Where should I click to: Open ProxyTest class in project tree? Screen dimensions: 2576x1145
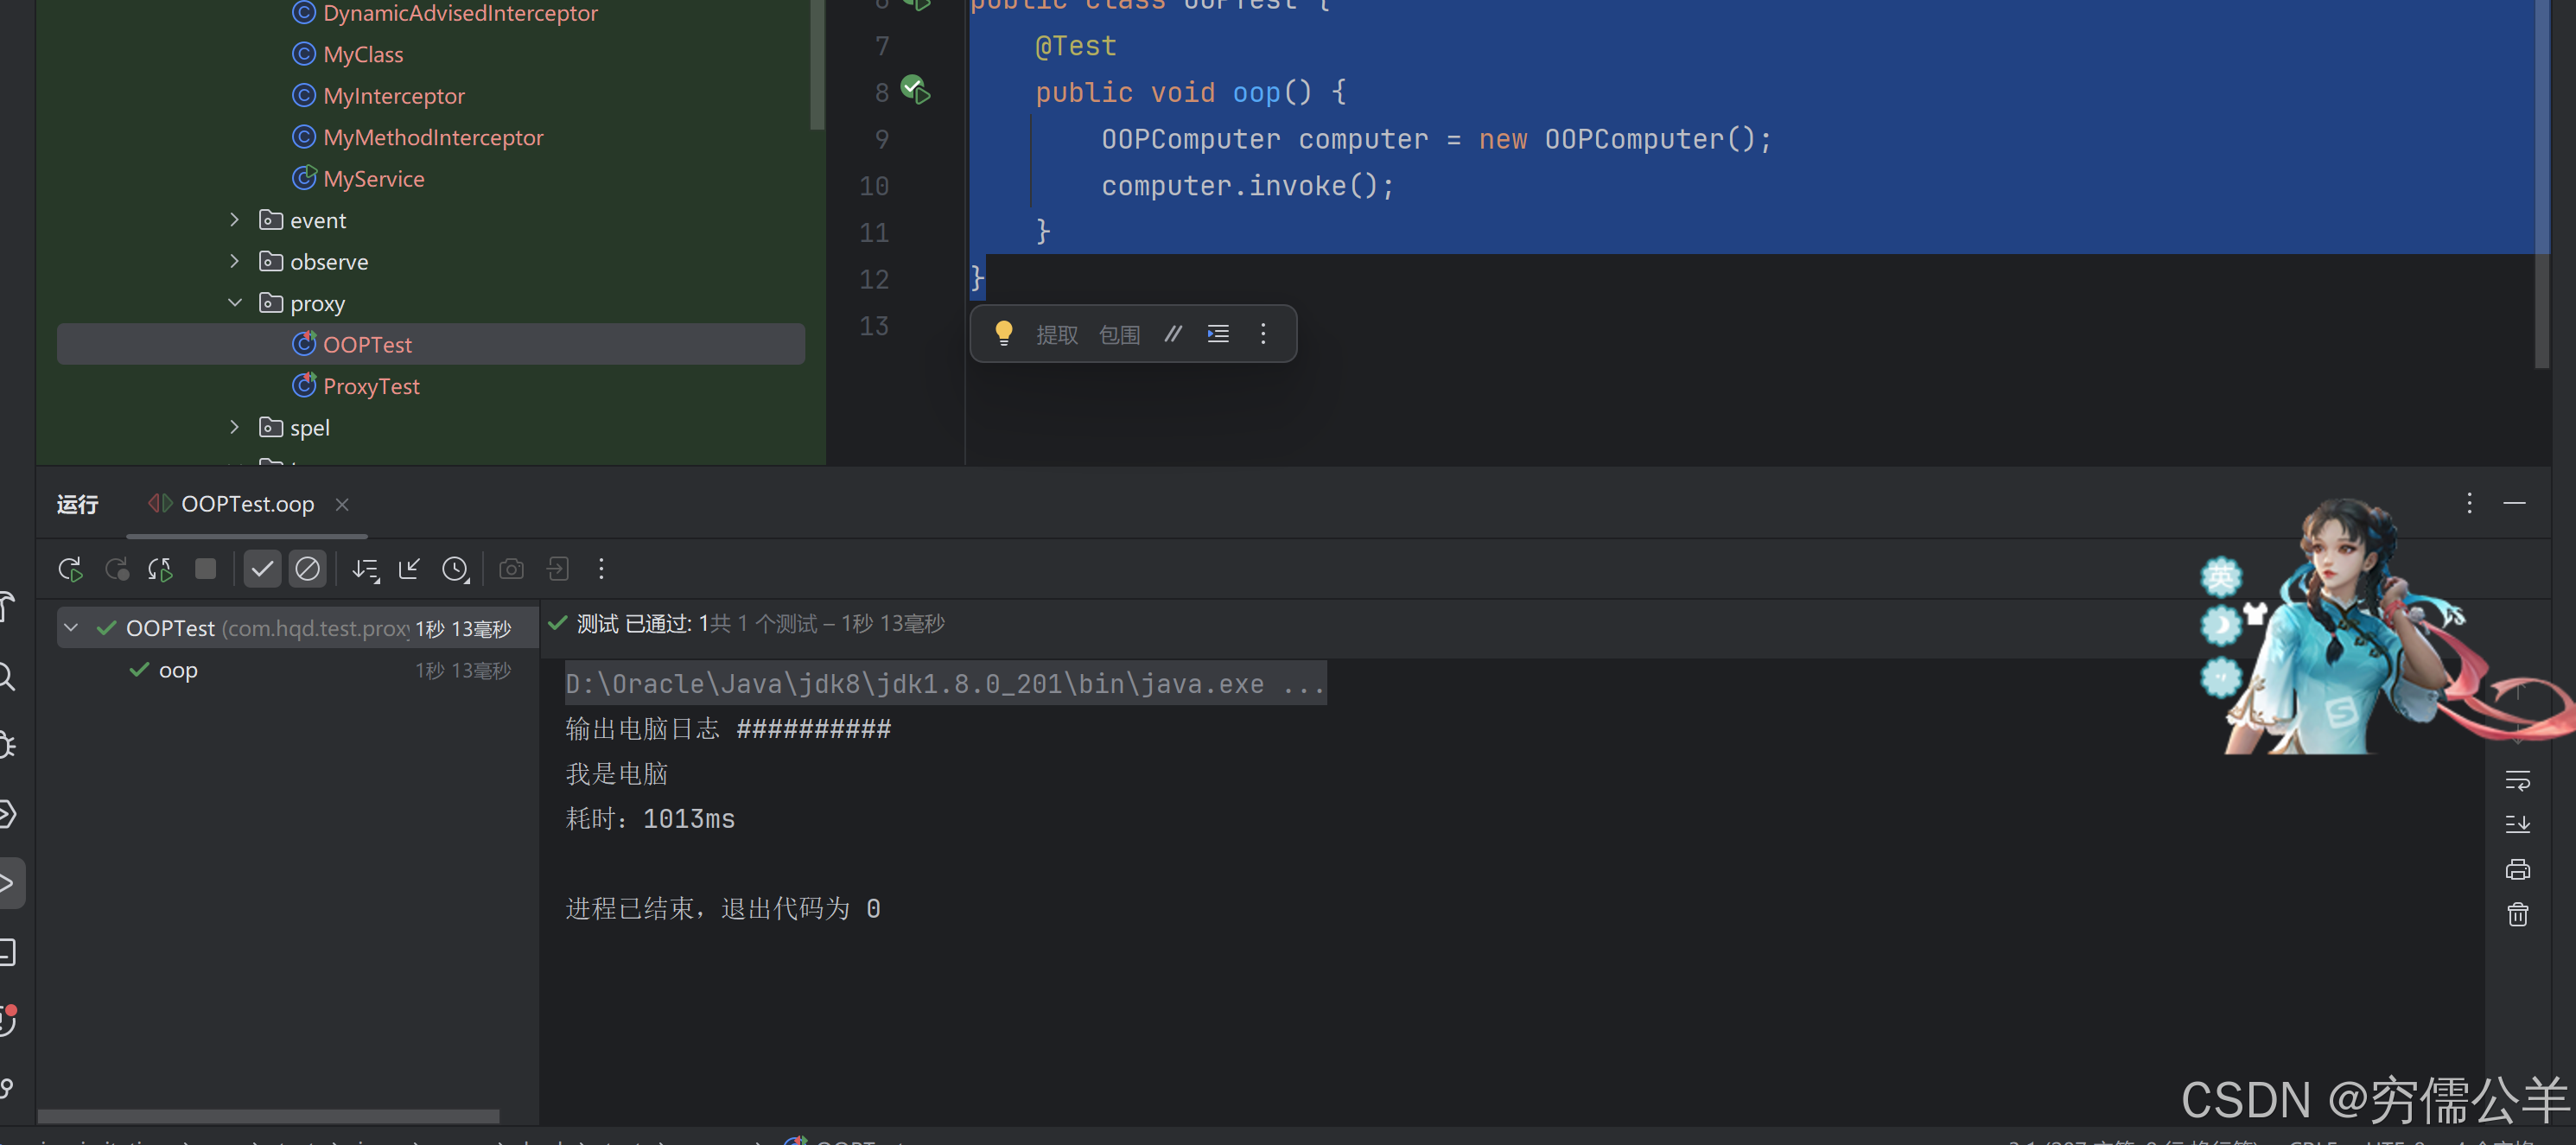click(370, 386)
